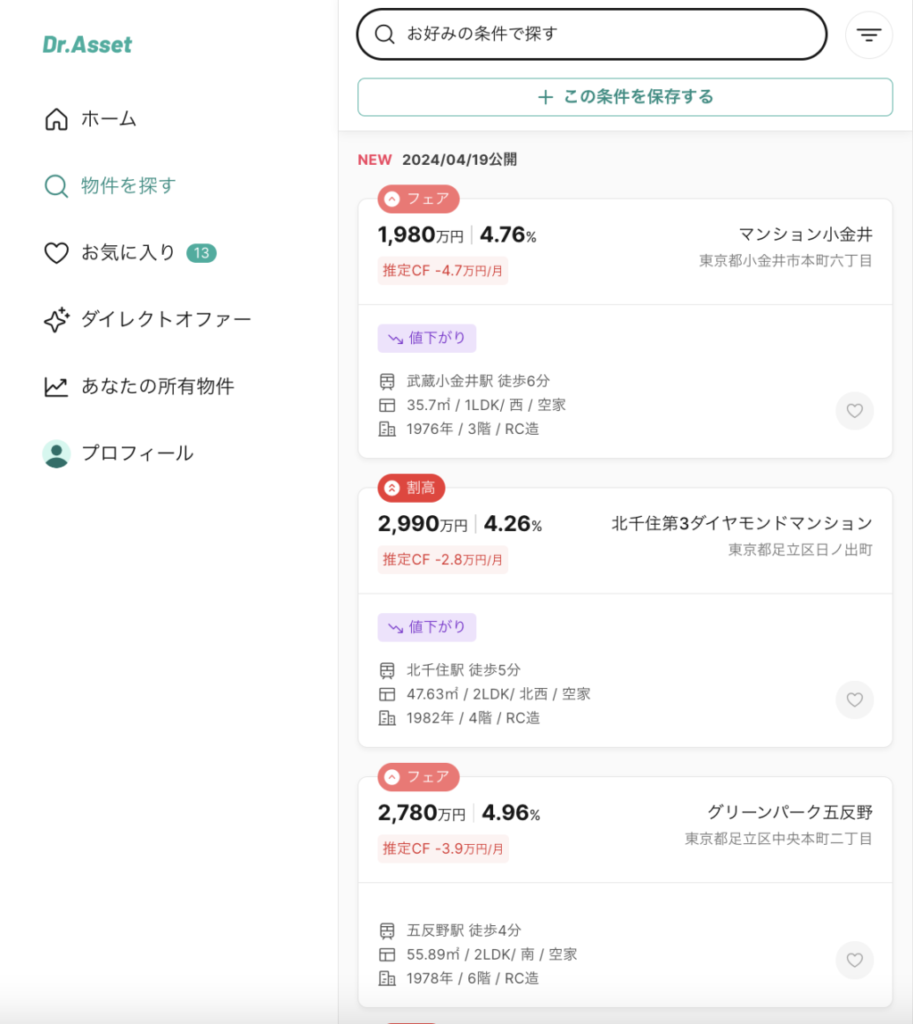This screenshot has width=913, height=1024.
Task: Favorite マンション小金井 with heart button
Action: (854, 411)
